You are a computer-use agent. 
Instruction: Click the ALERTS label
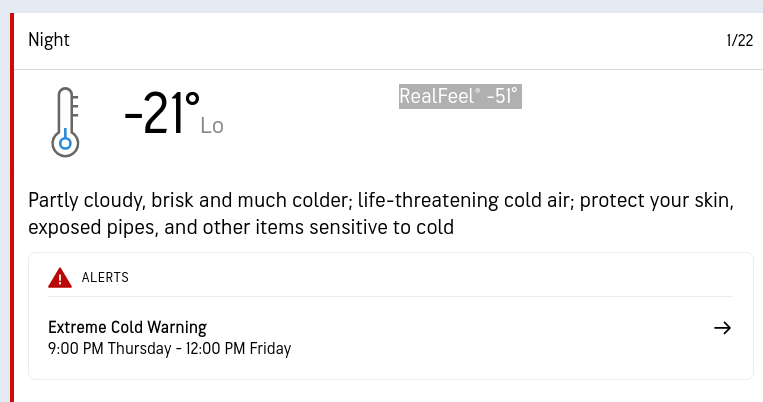tap(105, 277)
